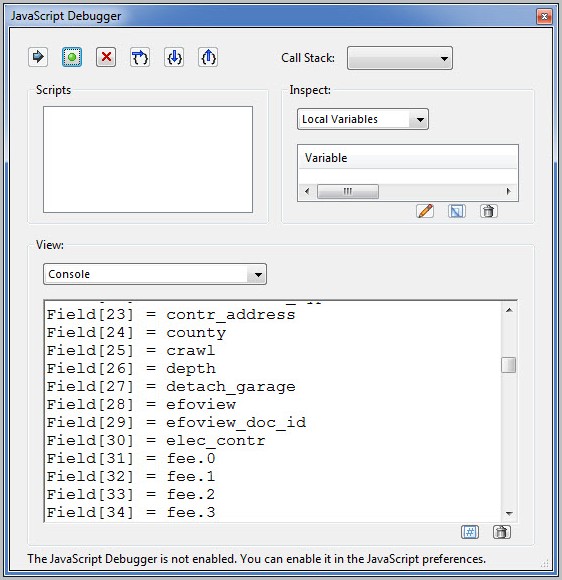Open the Local Variables inspect dropdown

pyautogui.click(x=363, y=119)
